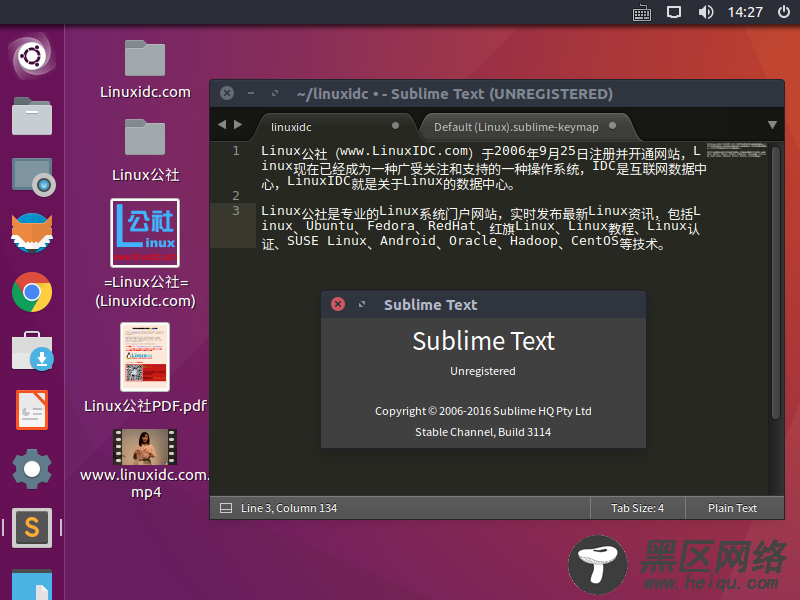Click line number 3 in the gutter
Screen dimensions: 800x600
(x=236, y=211)
